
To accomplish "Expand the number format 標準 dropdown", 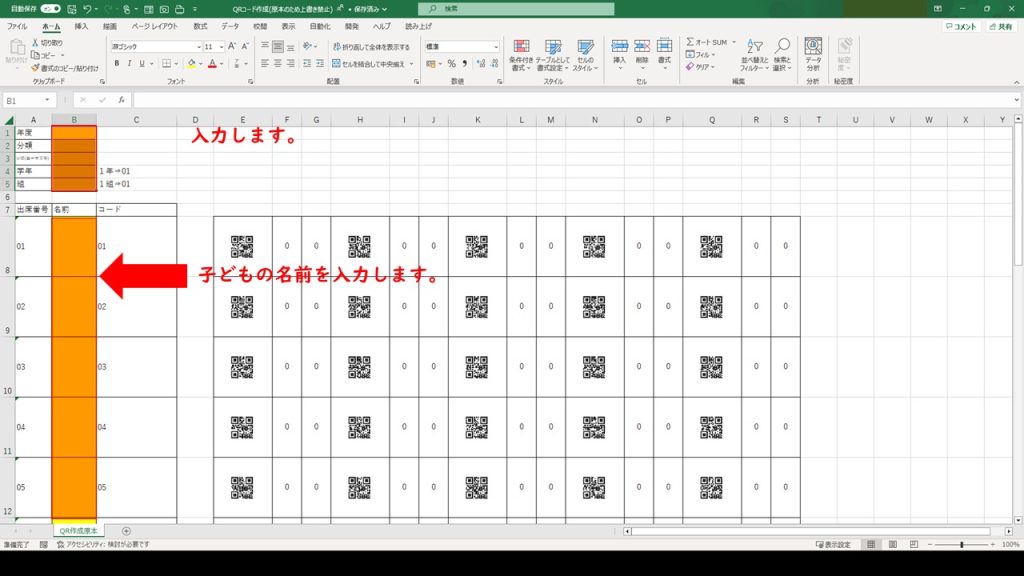I will click(495, 47).
